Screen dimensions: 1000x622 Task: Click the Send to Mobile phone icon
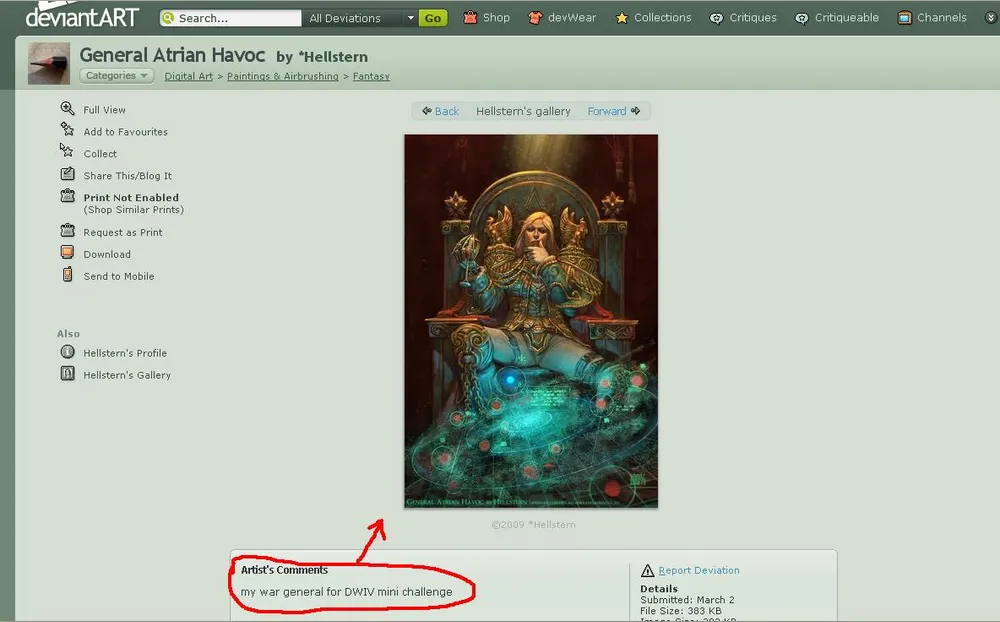[x=68, y=274]
